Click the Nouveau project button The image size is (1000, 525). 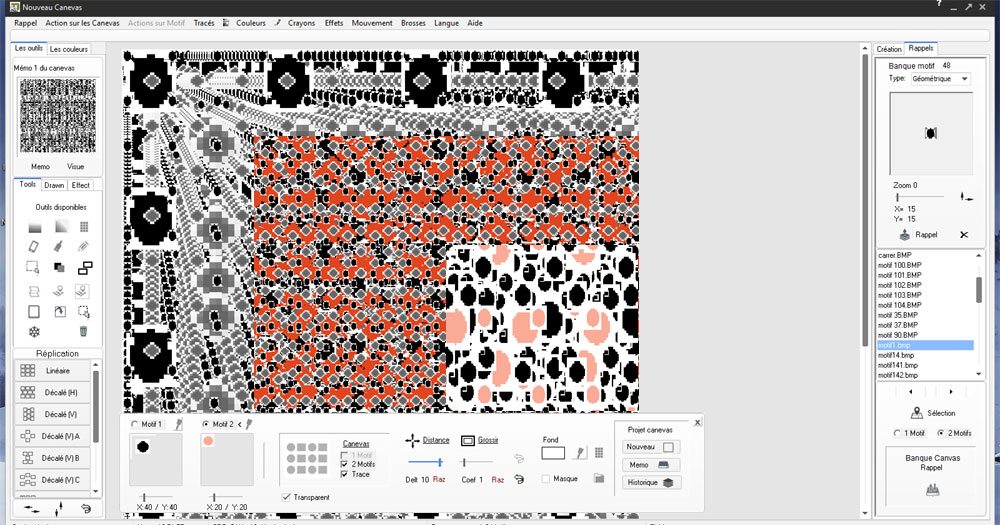[x=650, y=447]
